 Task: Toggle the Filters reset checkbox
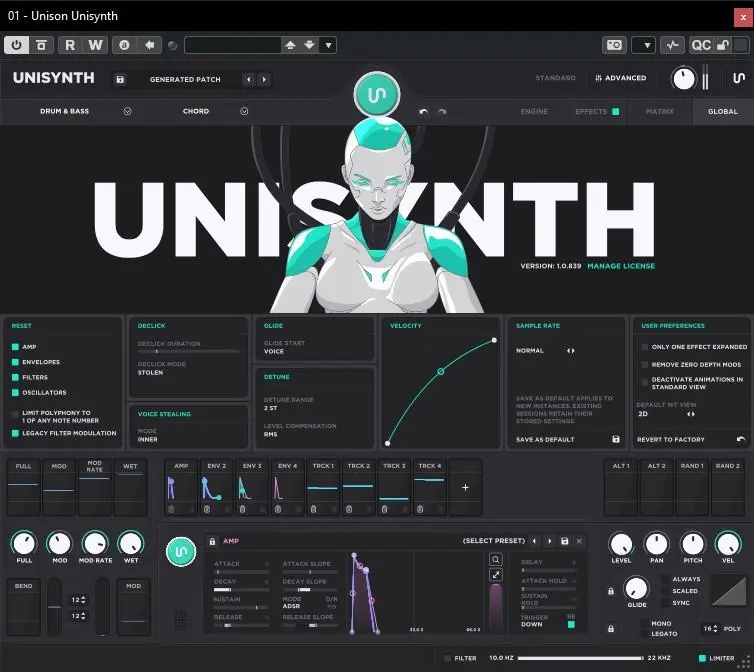click(15, 378)
